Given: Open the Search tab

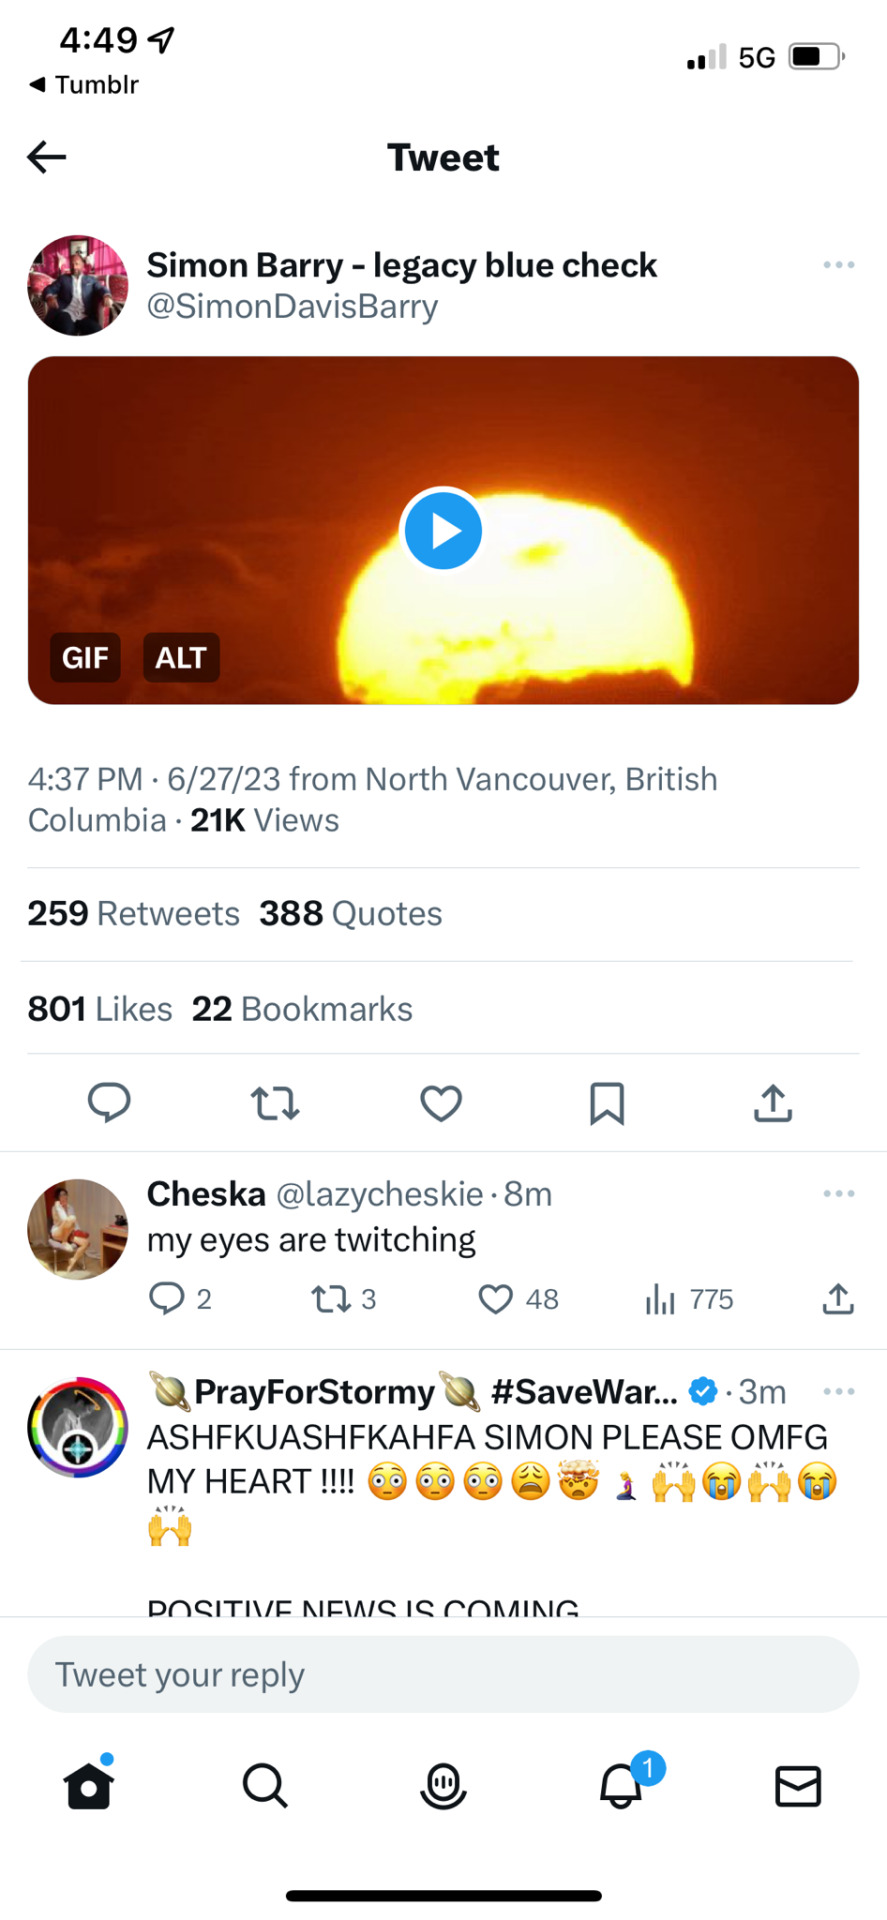Looking at the screenshot, I should coord(265,1785).
